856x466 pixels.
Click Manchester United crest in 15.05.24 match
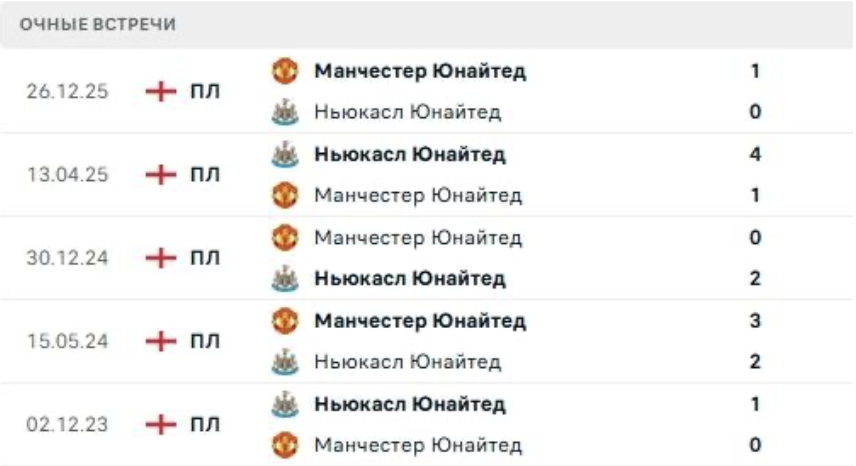[x=285, y=321]
